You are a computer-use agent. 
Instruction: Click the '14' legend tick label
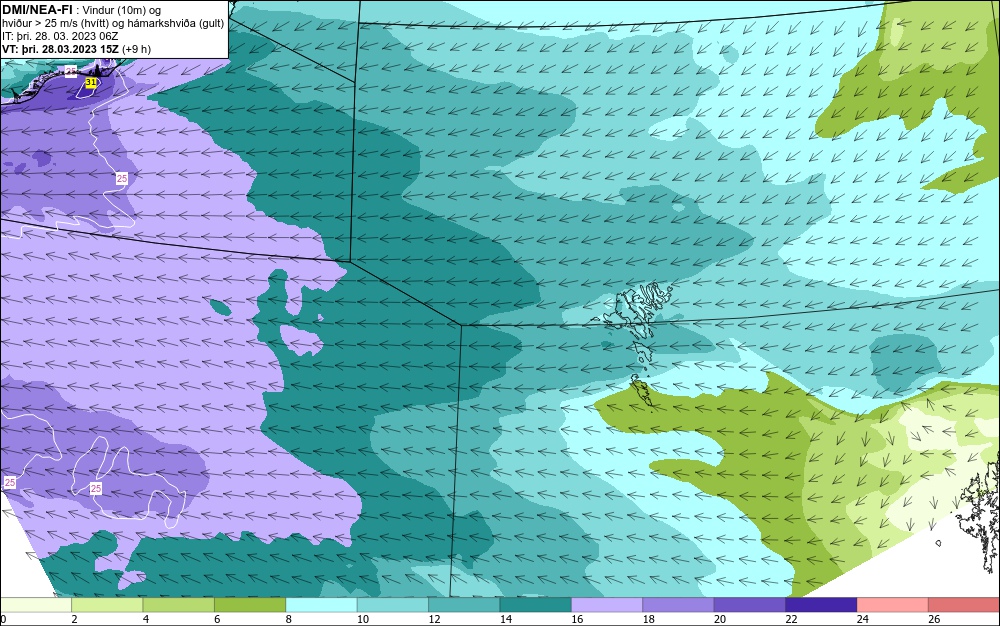point(506,619)
